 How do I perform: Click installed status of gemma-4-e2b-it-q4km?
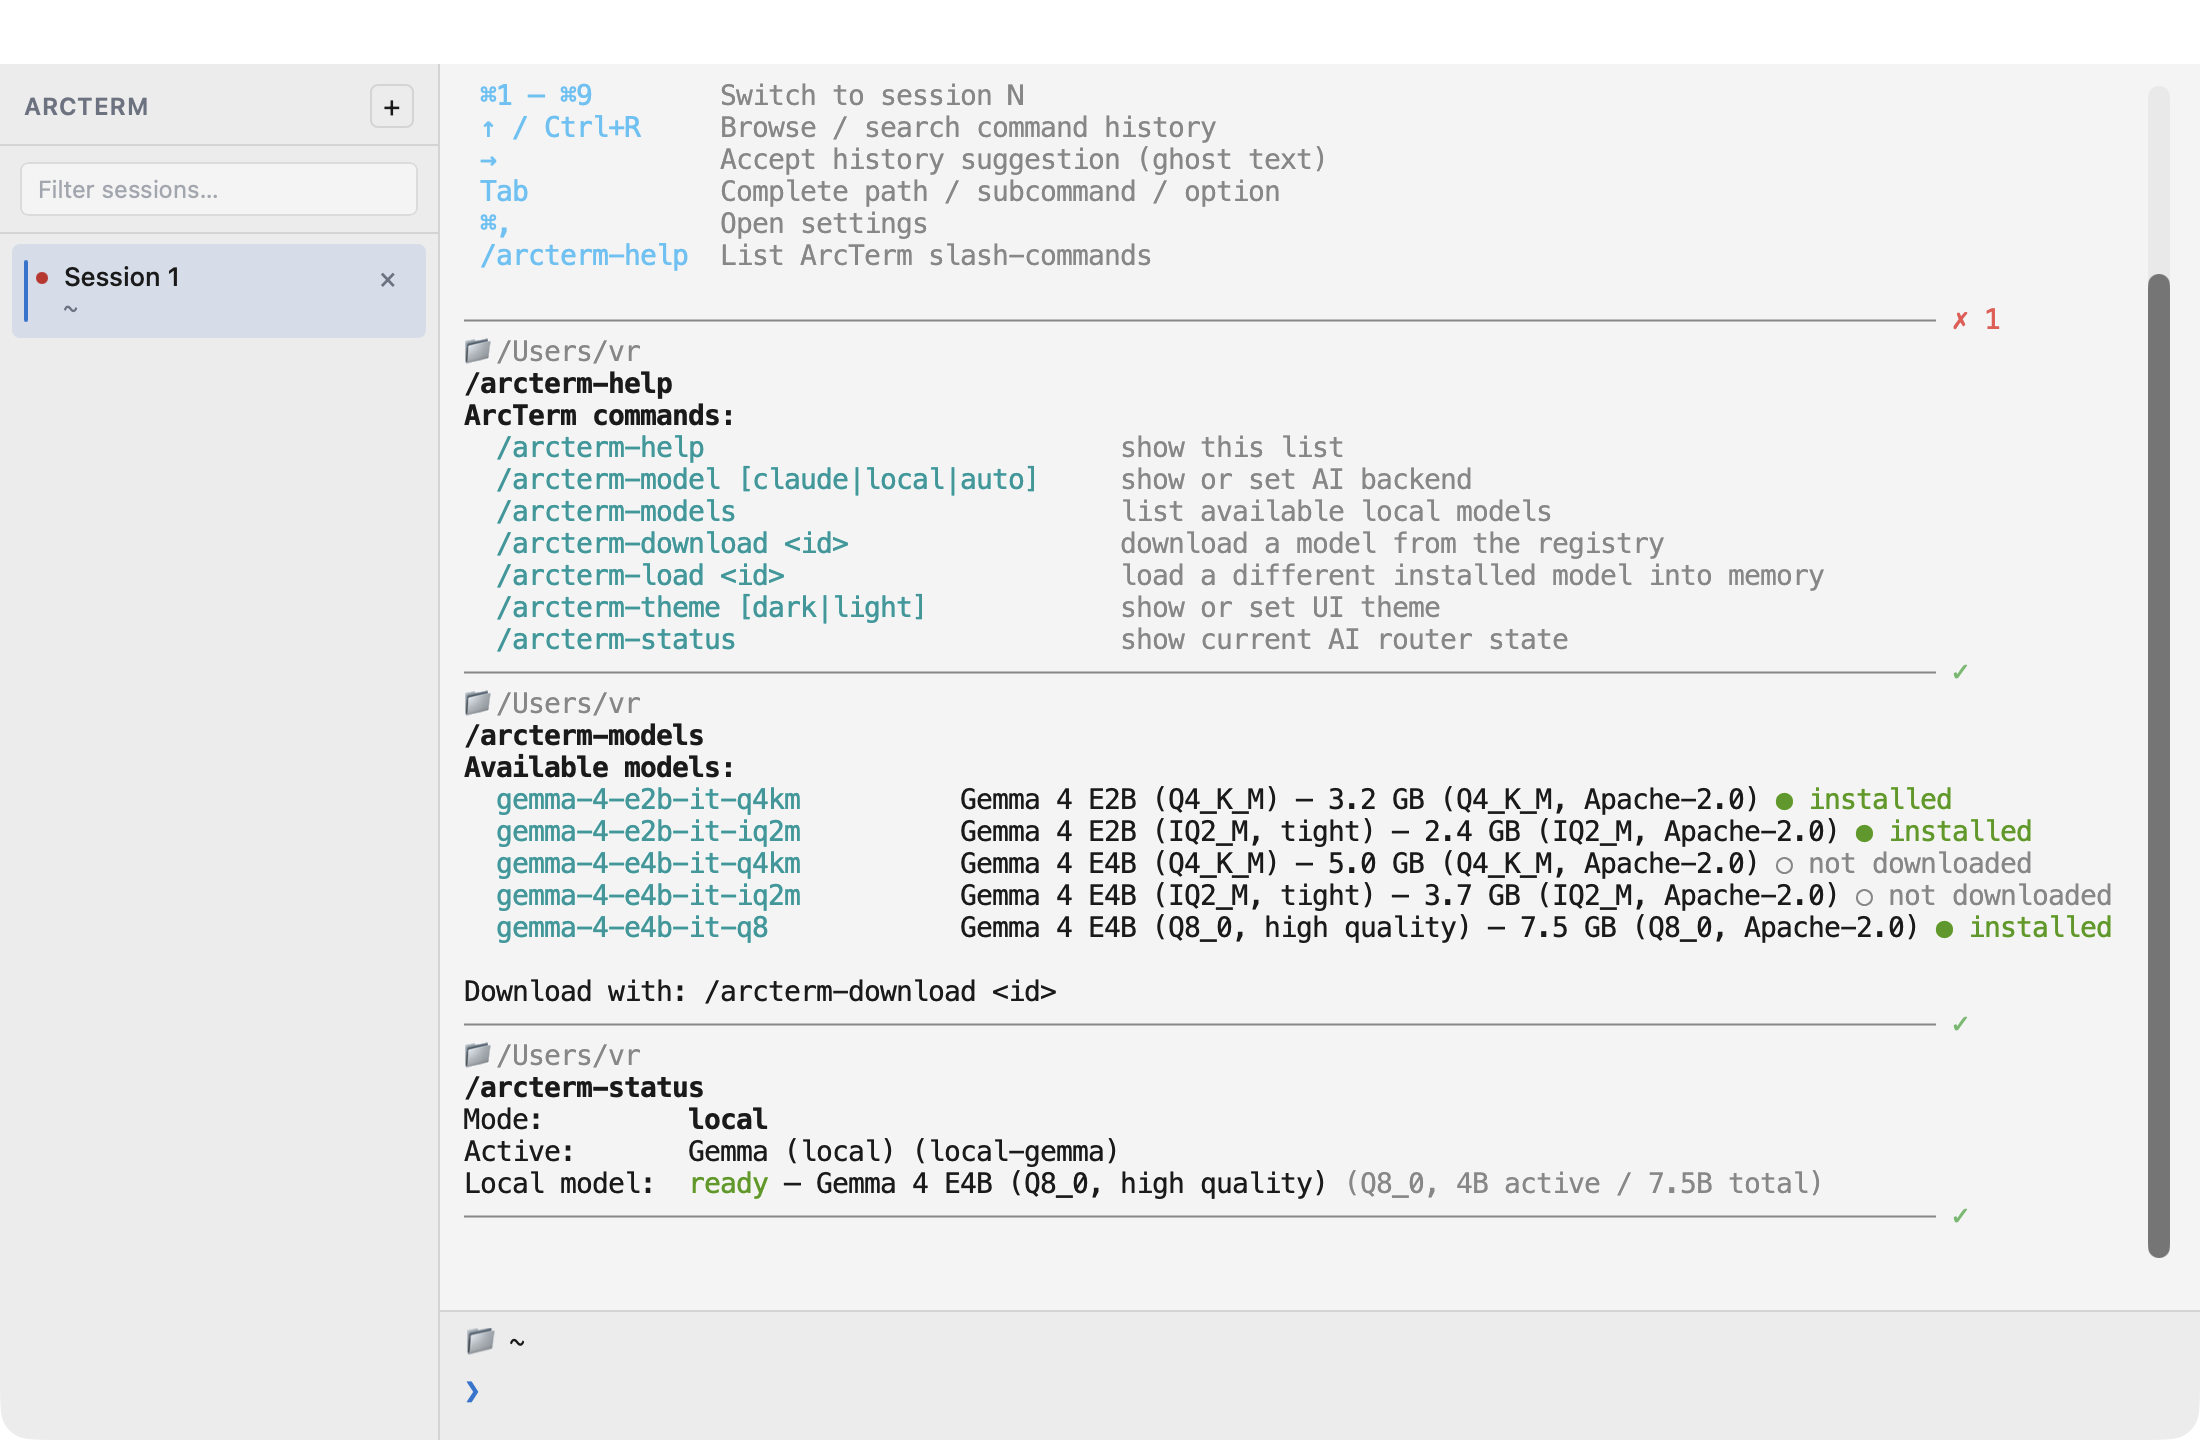click(1864, 800)
